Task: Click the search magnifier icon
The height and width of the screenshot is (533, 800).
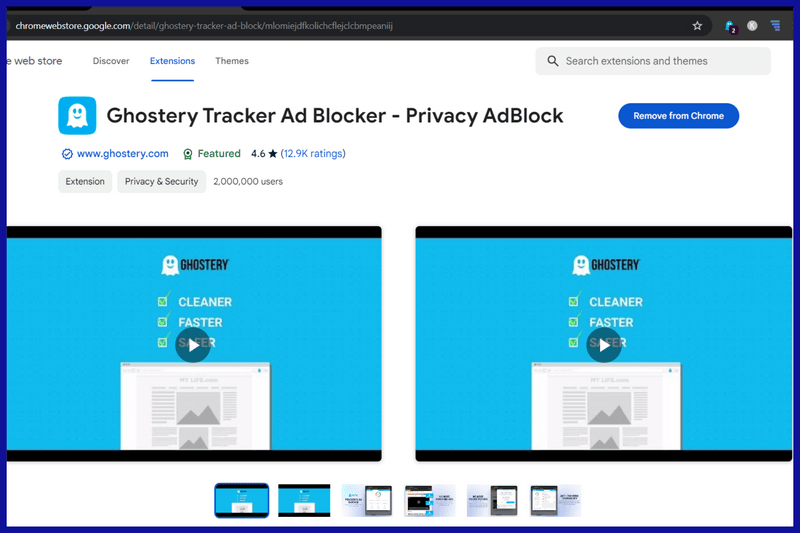Action: tap(553, 61)
